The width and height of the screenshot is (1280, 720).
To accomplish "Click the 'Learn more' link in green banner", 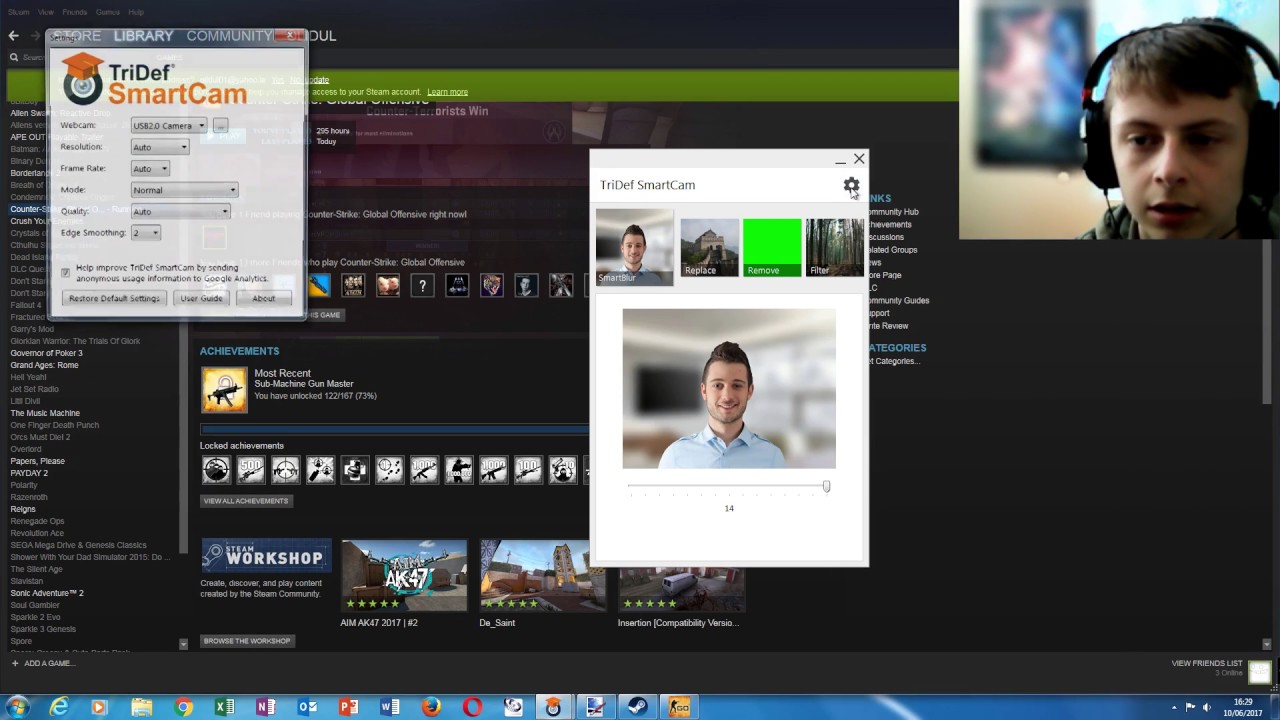I will [447, 92].
